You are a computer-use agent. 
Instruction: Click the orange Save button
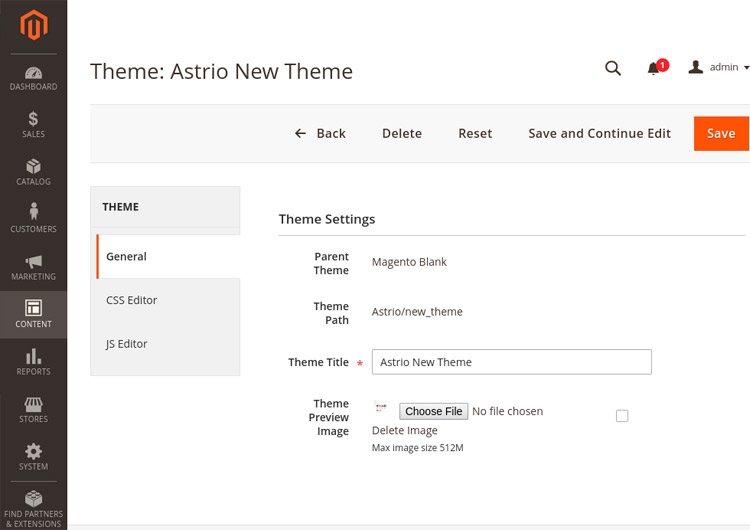pos(721,133)
